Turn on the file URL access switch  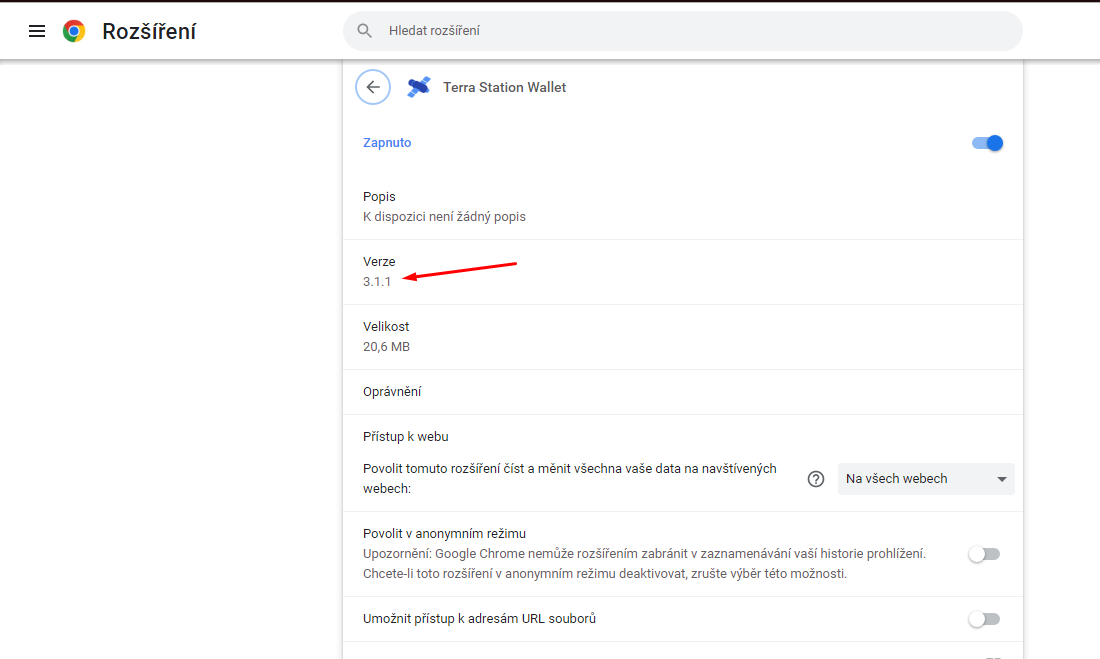tap(984, 619)
